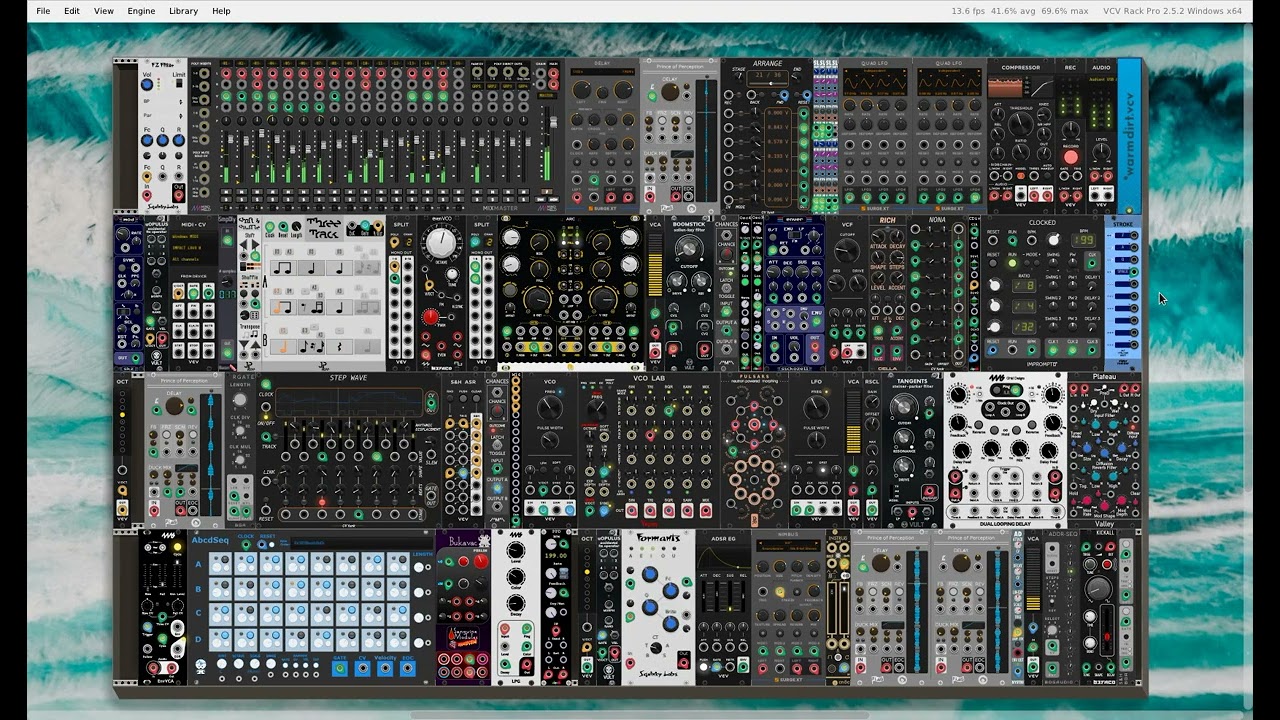
Task: Open the View menu
Action: tap(103, 11)
